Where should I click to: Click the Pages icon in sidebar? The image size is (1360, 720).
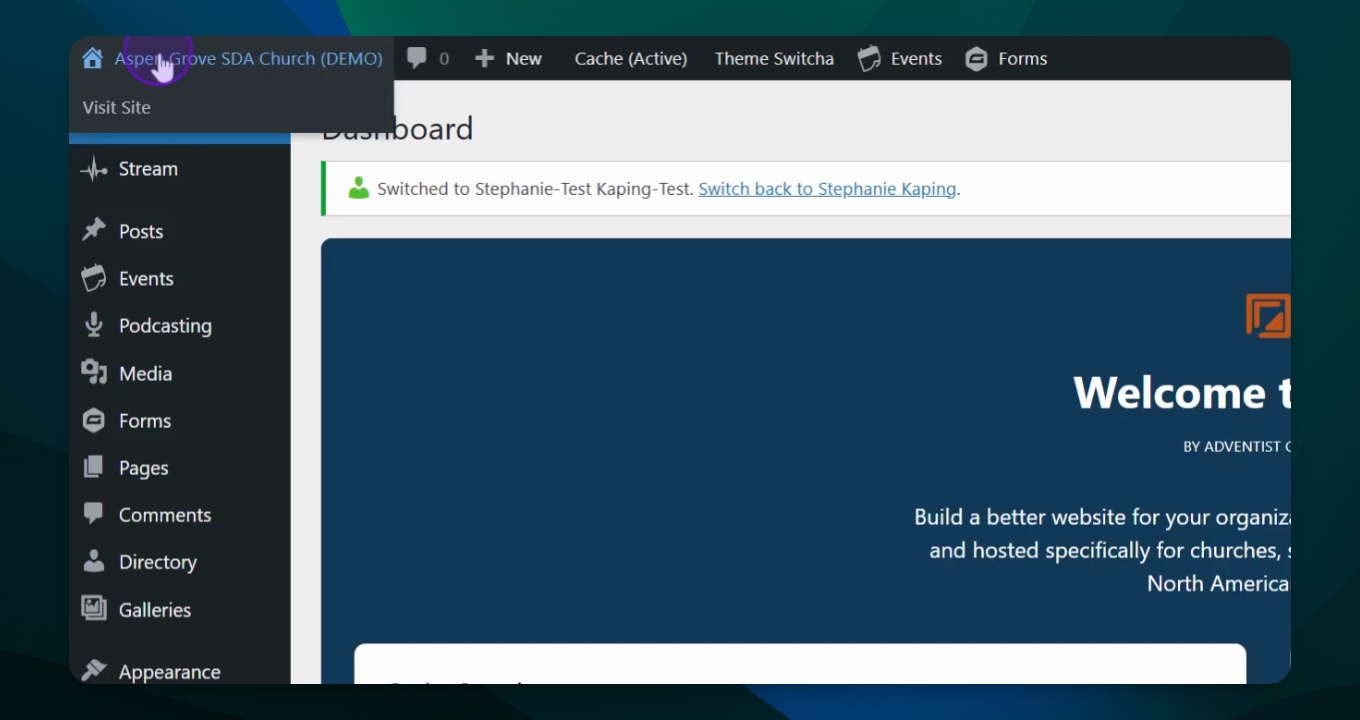[94, 467]
